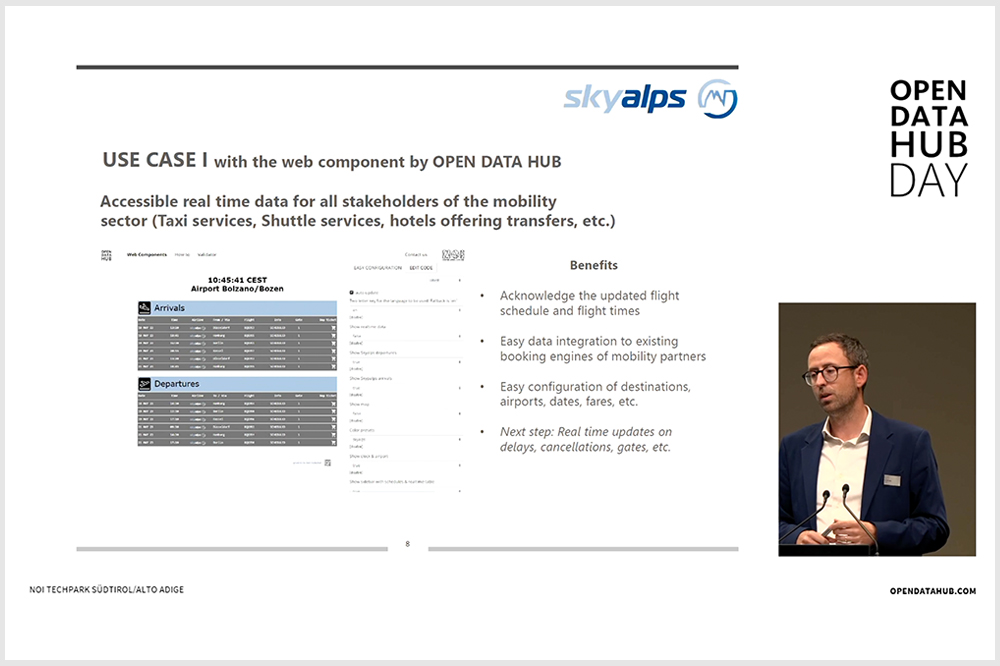Viewport: 1000px width, 666px height.
Task: Click the 'Next step: Real time updates' bullet
Action: click(585, 440)
